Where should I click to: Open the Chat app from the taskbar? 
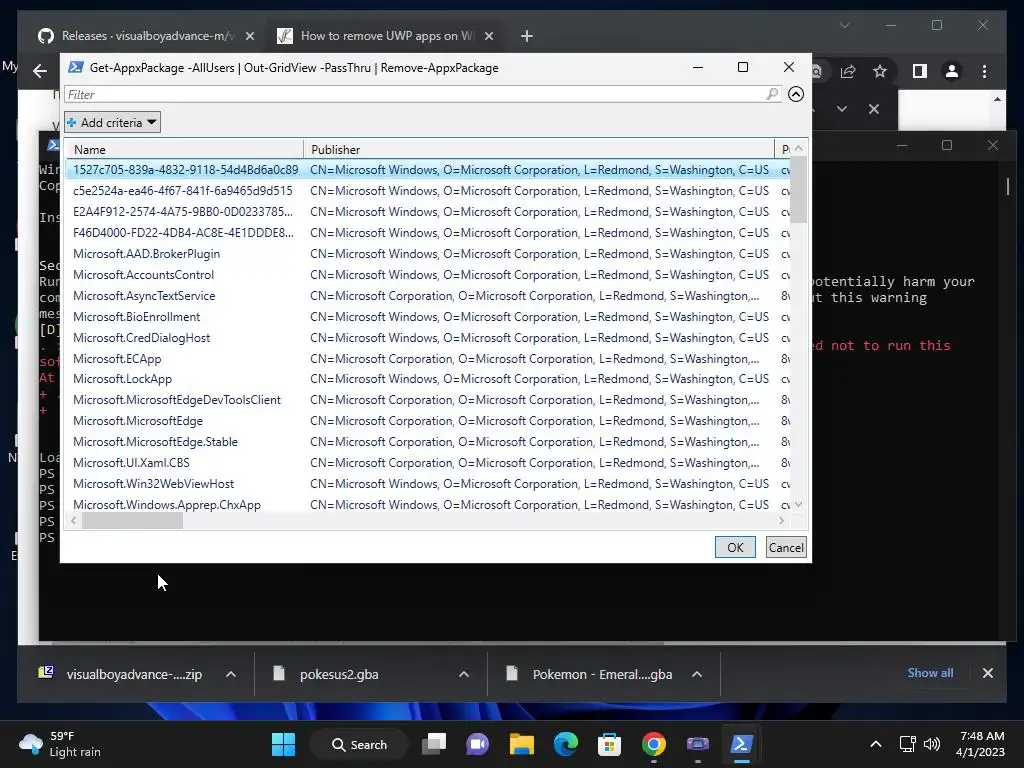coord(477,744)
